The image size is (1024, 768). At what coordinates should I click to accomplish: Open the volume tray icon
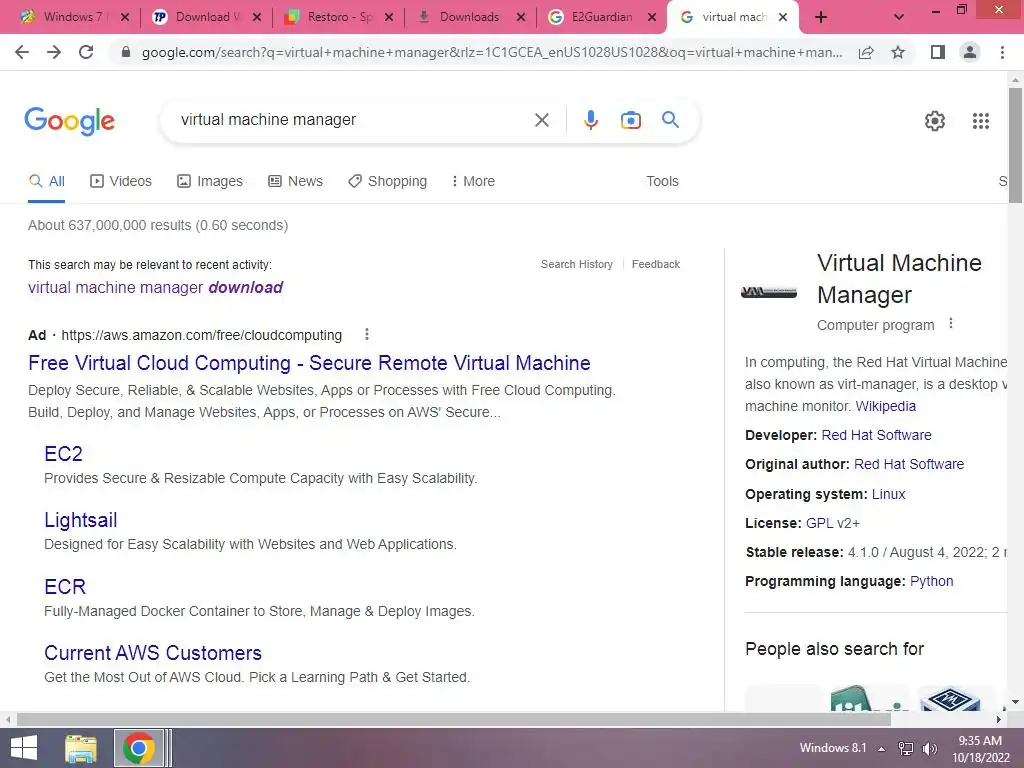929,749
